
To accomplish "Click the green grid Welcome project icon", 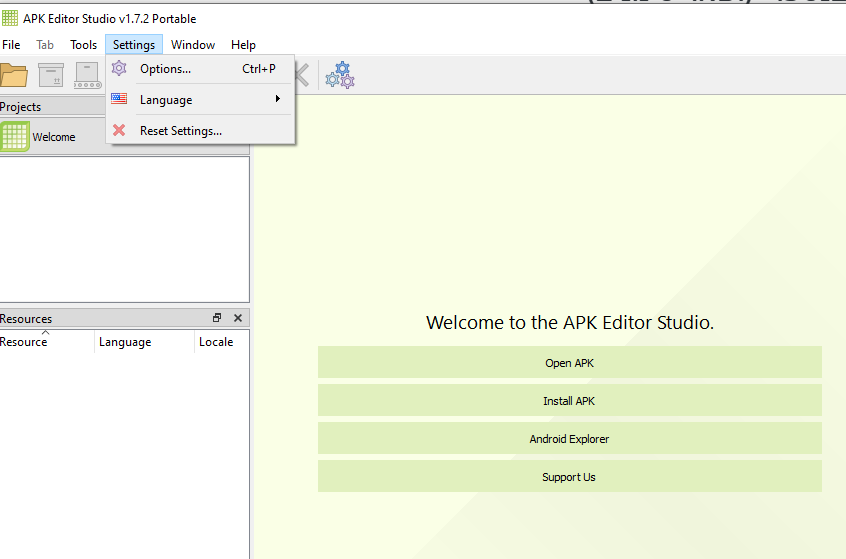I will tap(15, 137).
